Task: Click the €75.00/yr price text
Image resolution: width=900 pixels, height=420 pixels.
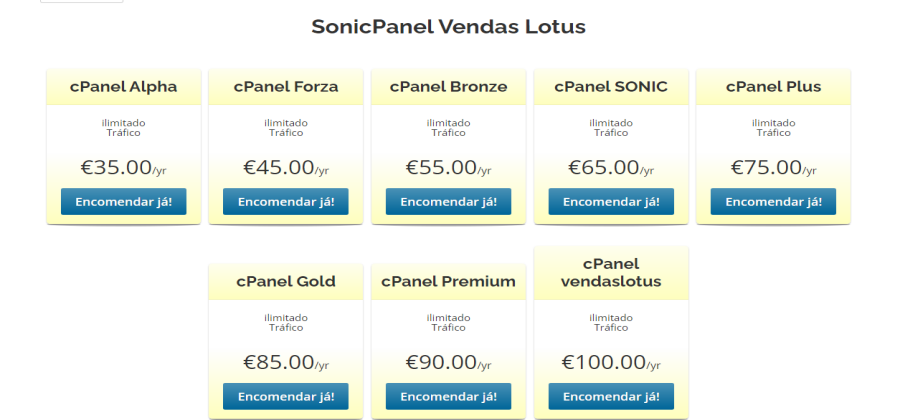Action: (773, 167)
